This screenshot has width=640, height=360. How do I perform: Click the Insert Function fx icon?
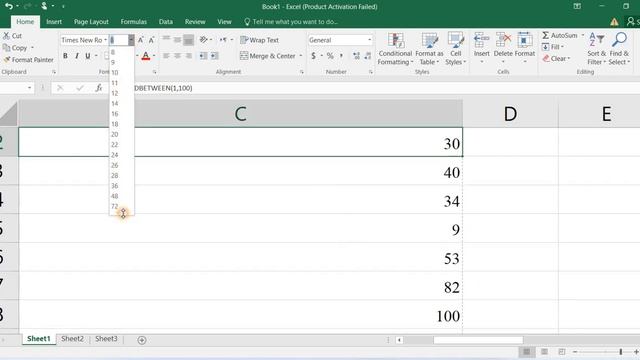pos(98,88)
